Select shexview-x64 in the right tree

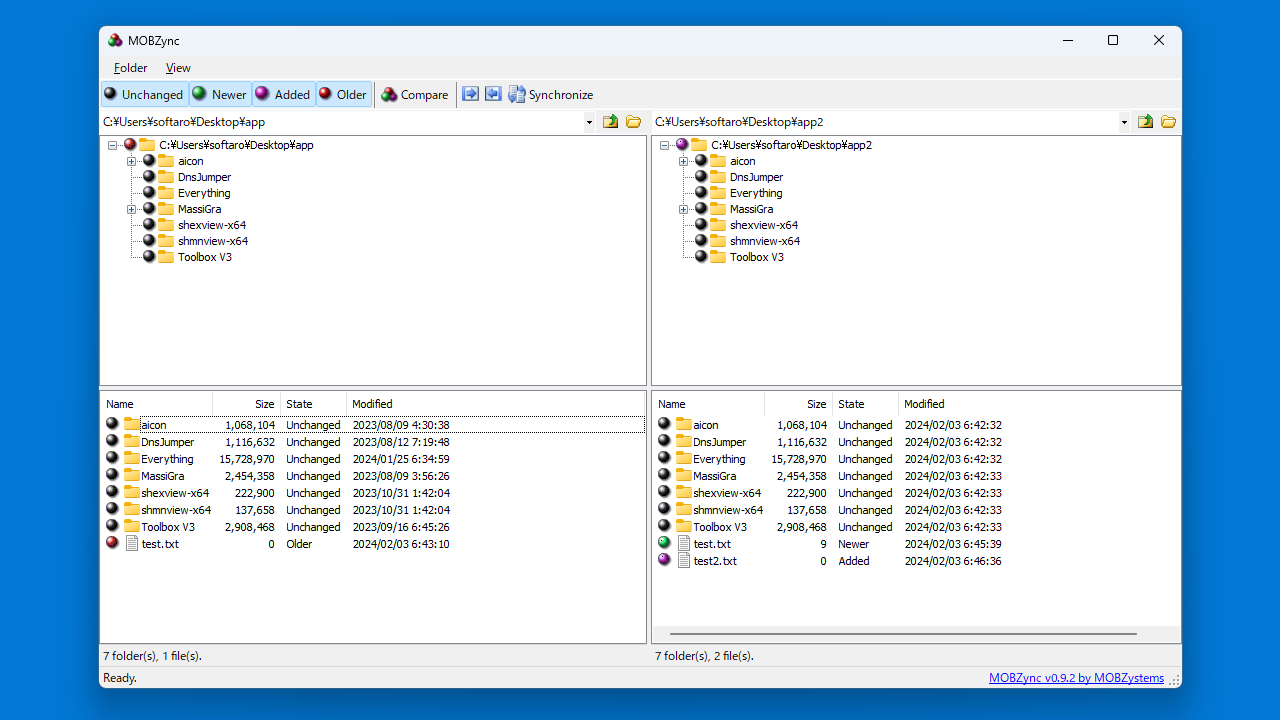click(764, 225)
